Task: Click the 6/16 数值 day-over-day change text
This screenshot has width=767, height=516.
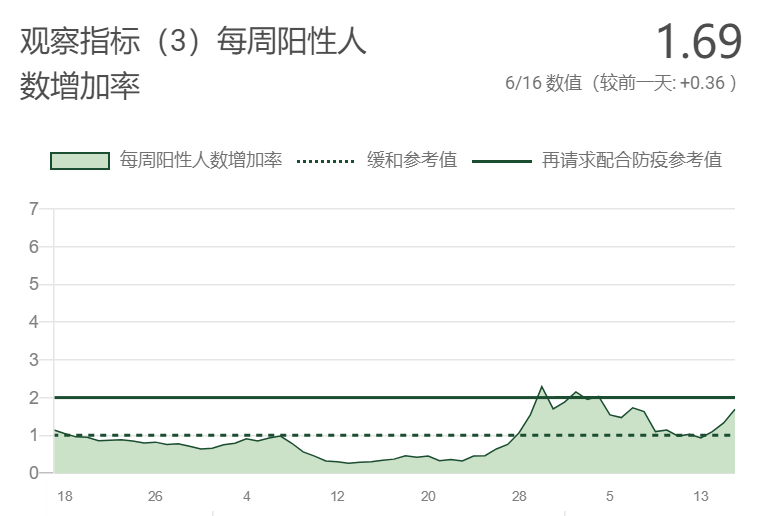Action: pyautogui.click(x=621, y=83)
